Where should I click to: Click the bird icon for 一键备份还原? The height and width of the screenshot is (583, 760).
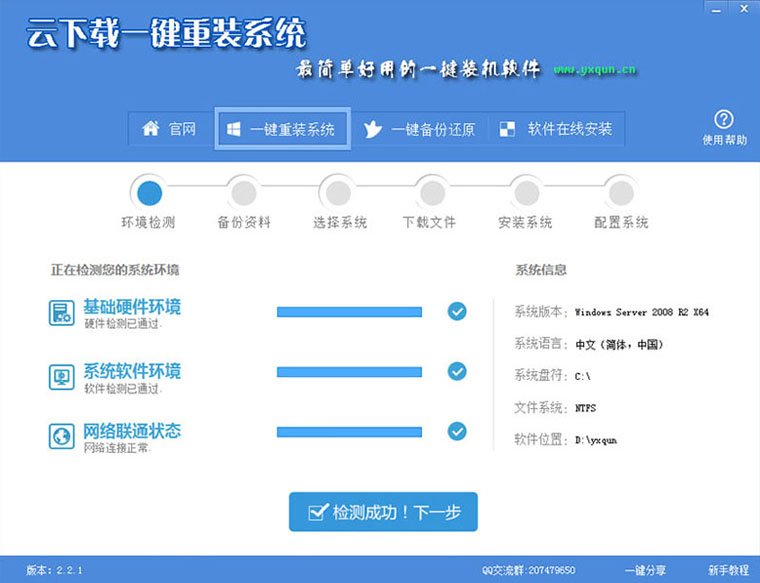point(373,129)
